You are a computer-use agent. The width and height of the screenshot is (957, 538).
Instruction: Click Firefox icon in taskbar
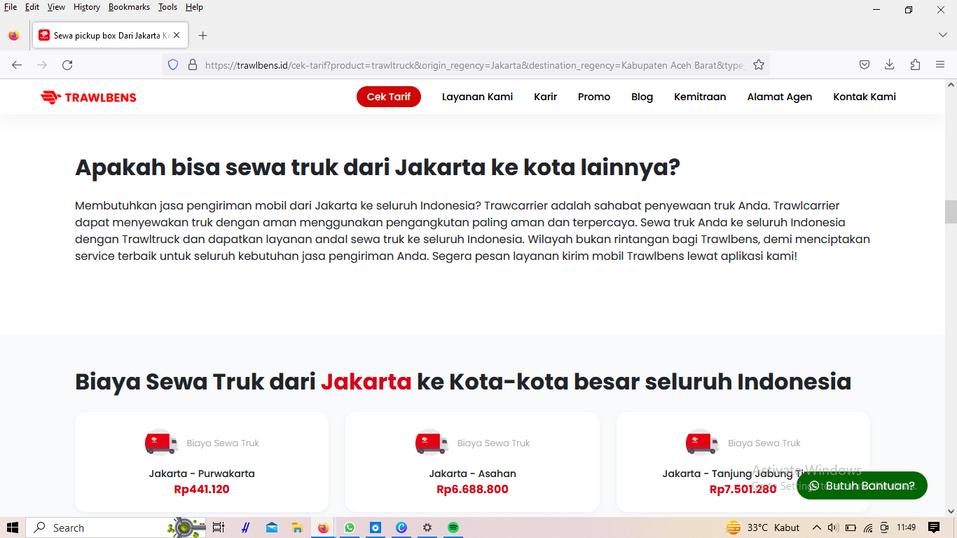323,528
